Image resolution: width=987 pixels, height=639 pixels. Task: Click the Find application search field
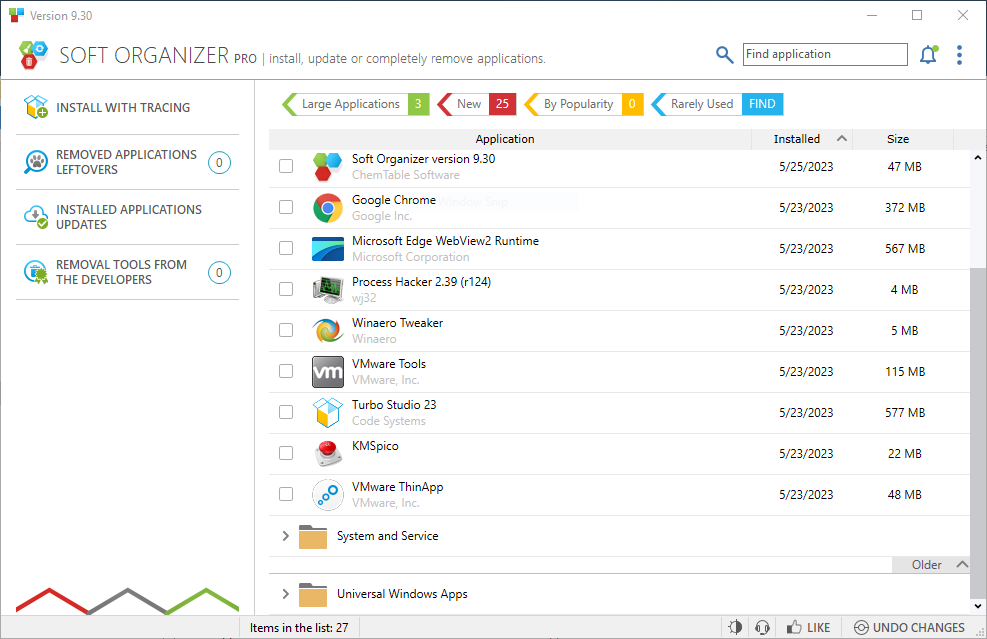coord(825,54)
